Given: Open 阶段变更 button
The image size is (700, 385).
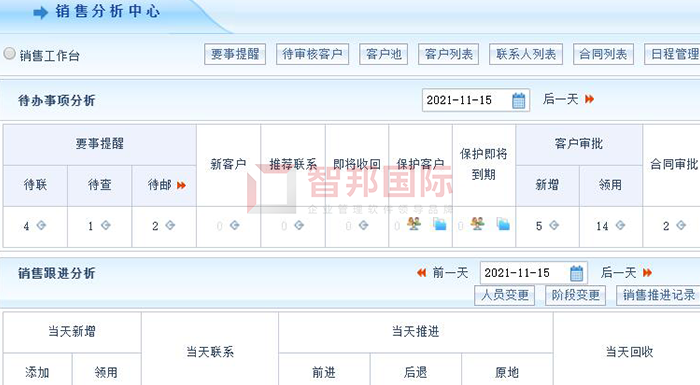Looking at the screenshot, I should pyautogui.click(x=575, y=295).
